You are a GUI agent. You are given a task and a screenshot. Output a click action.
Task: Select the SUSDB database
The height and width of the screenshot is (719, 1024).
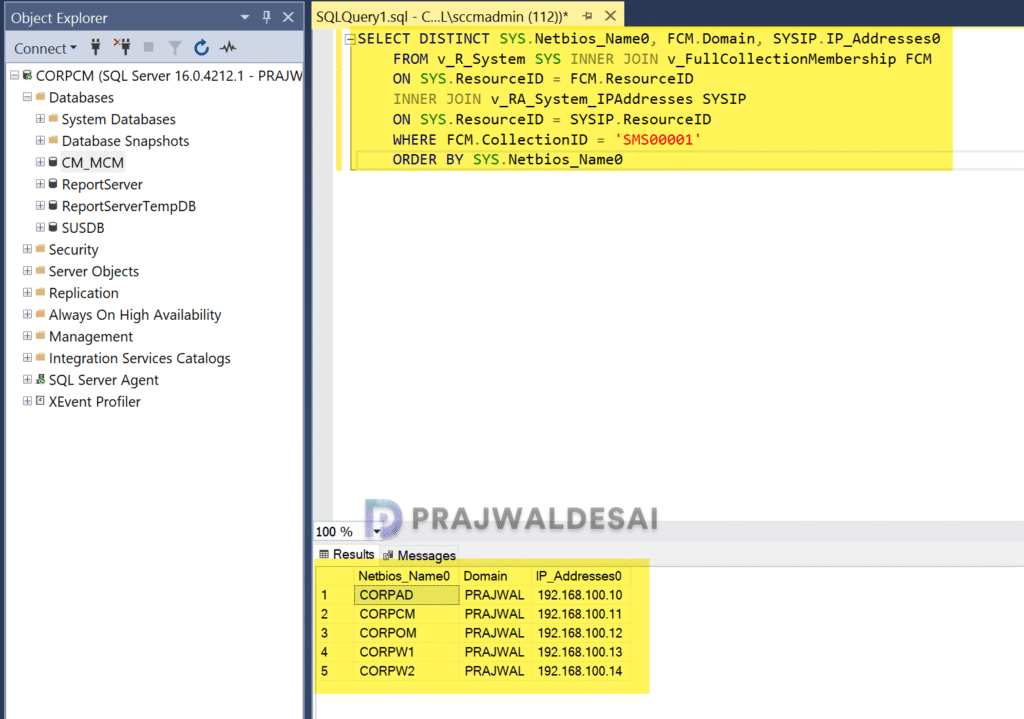pyautogui.click(x=83, y=228)
